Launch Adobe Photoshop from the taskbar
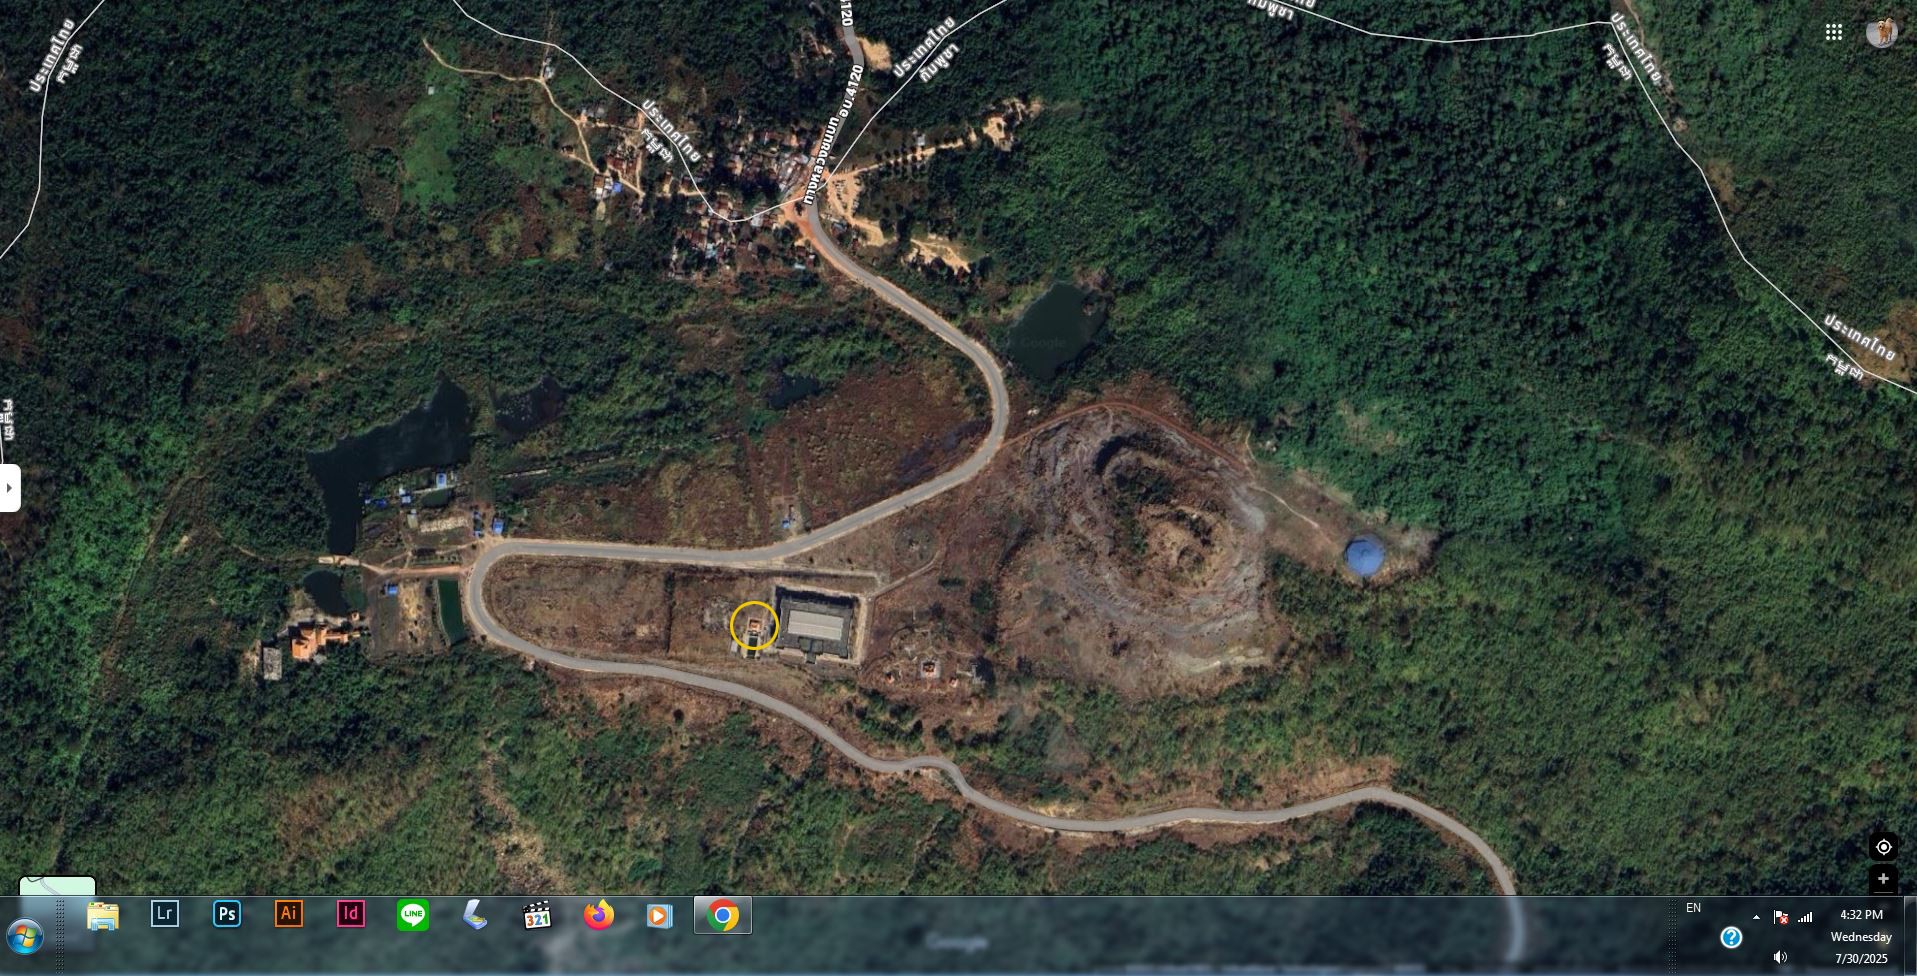 (227, 914)
